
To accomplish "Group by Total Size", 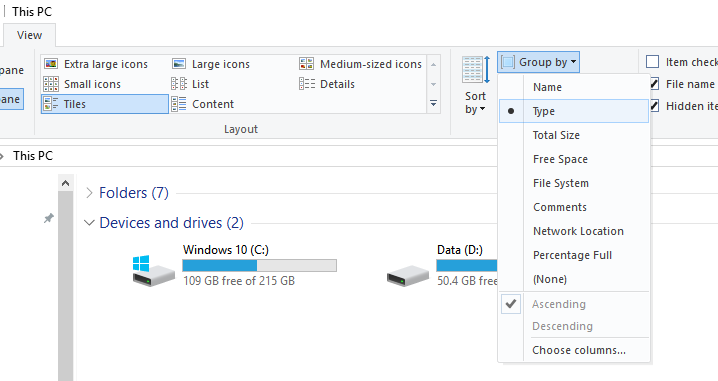I will pos(574,135).
